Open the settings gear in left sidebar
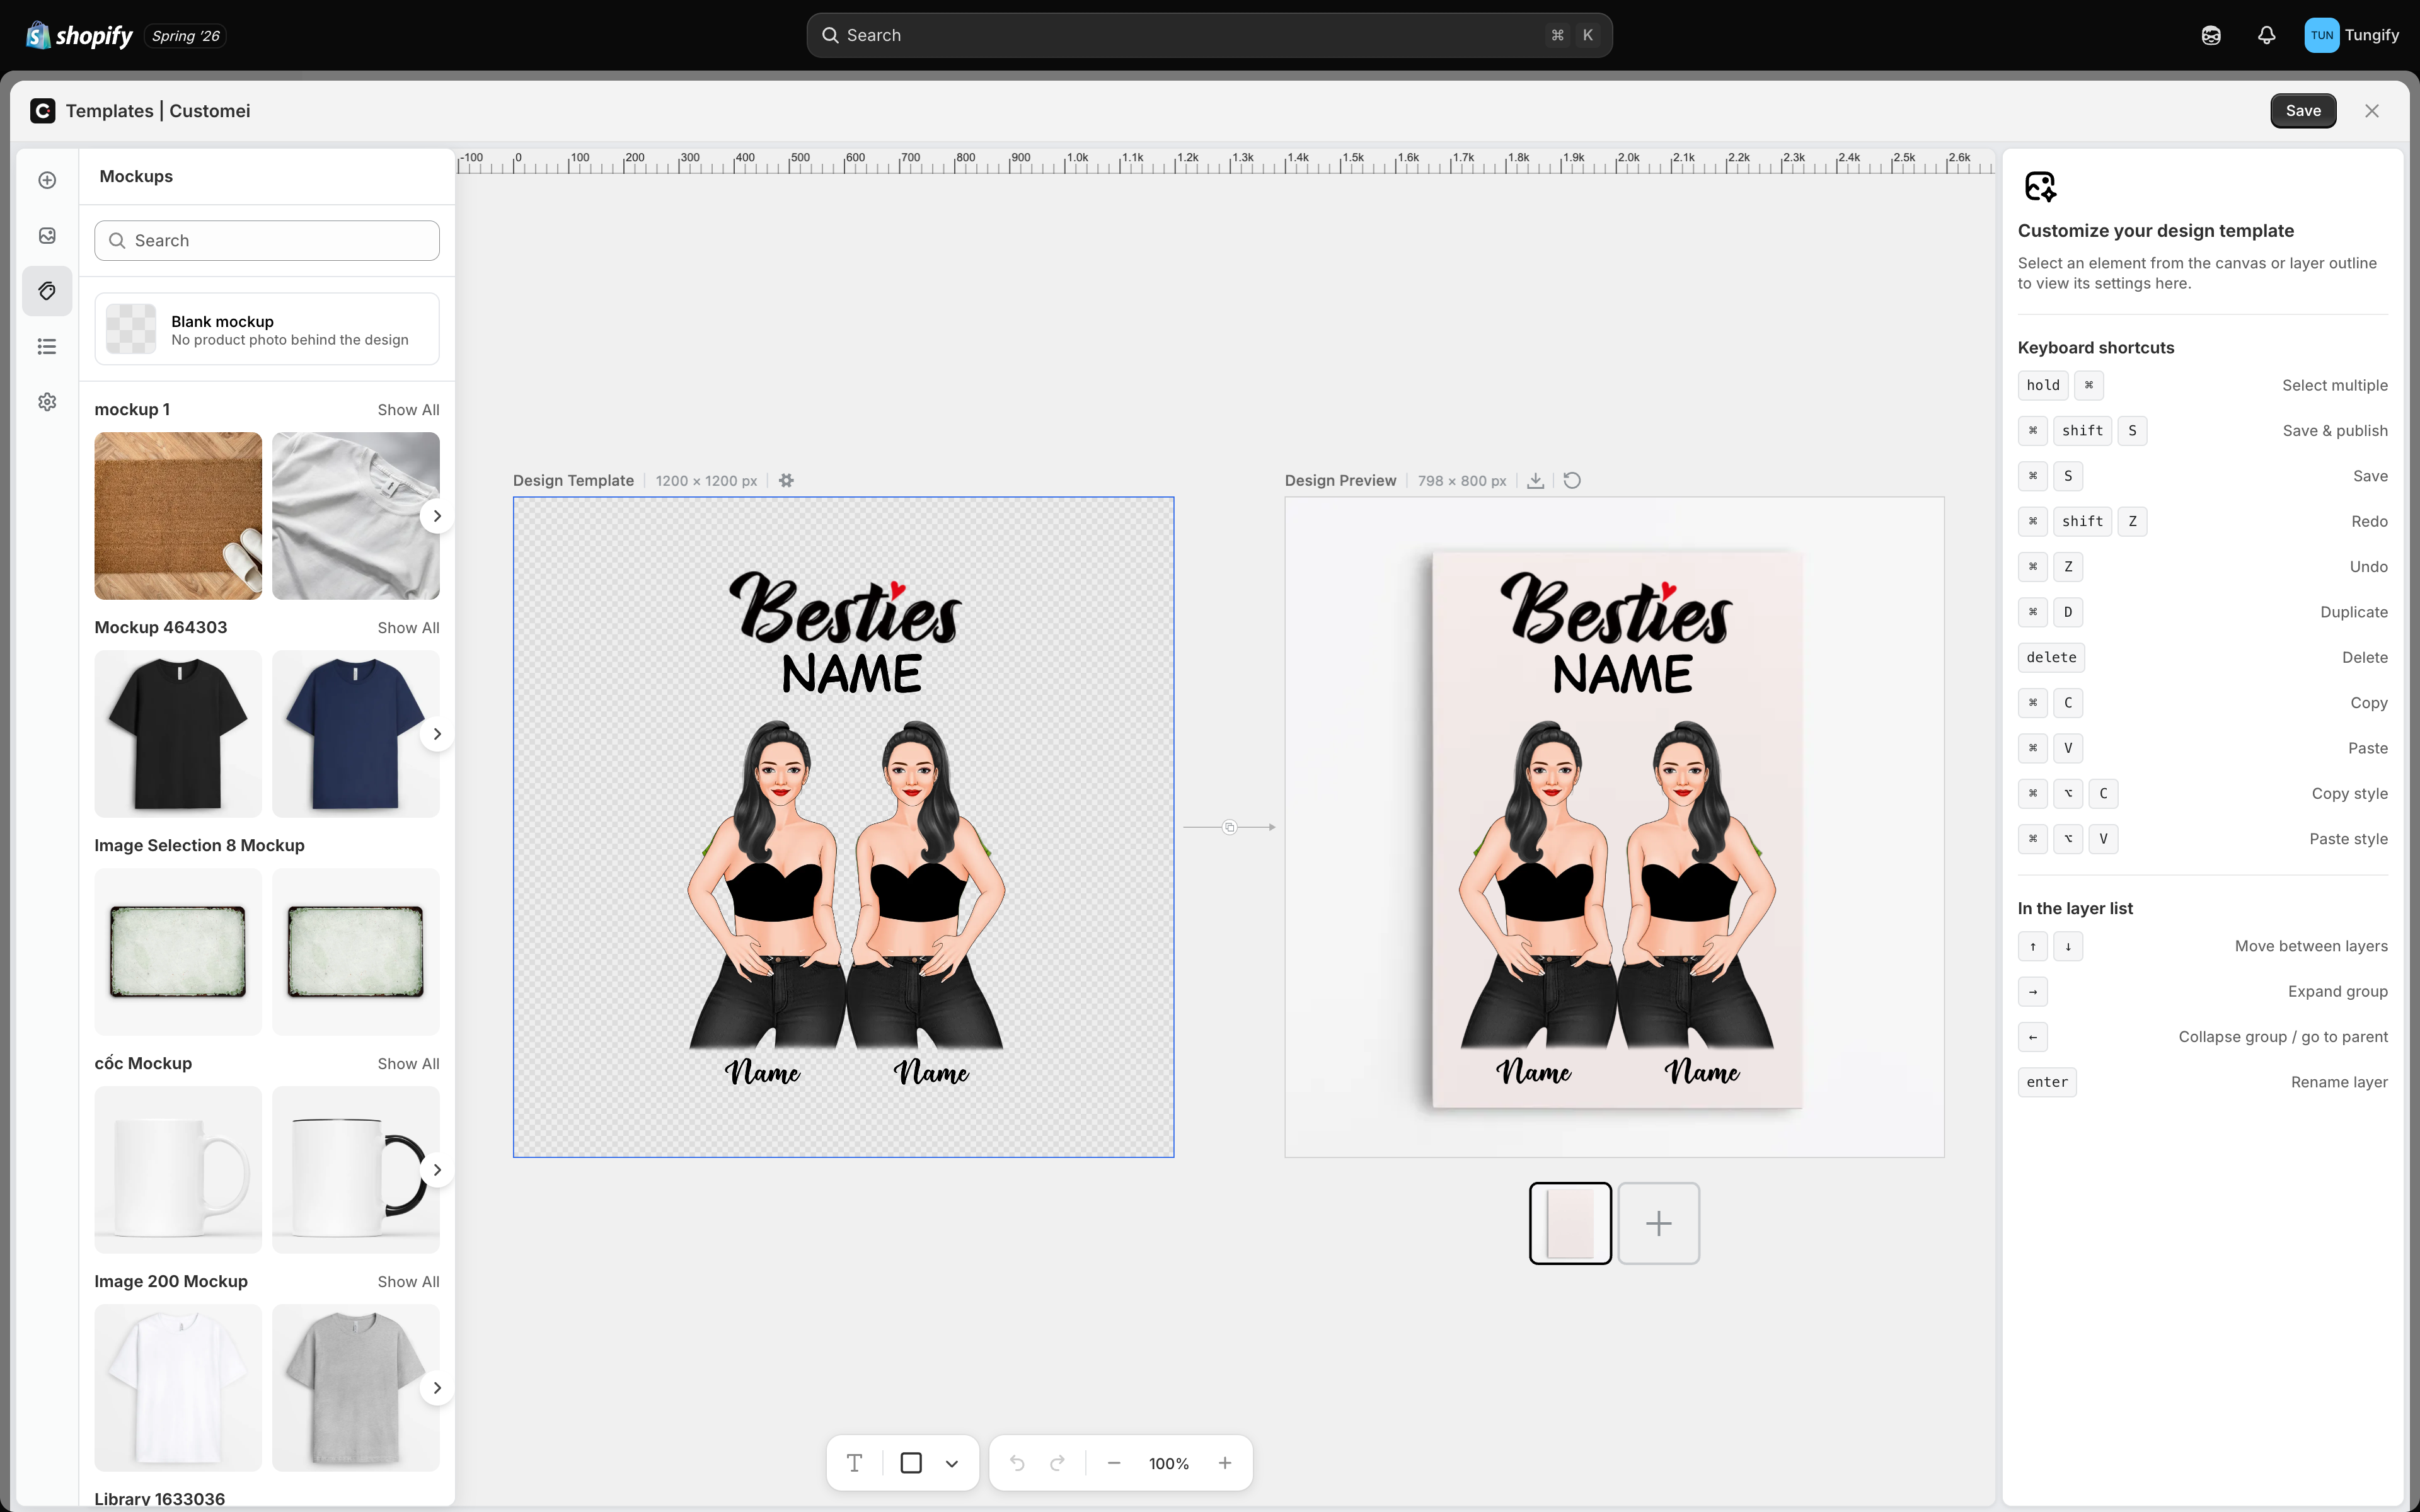Screen dimensions: 2420x1512 tap(47, 402)
